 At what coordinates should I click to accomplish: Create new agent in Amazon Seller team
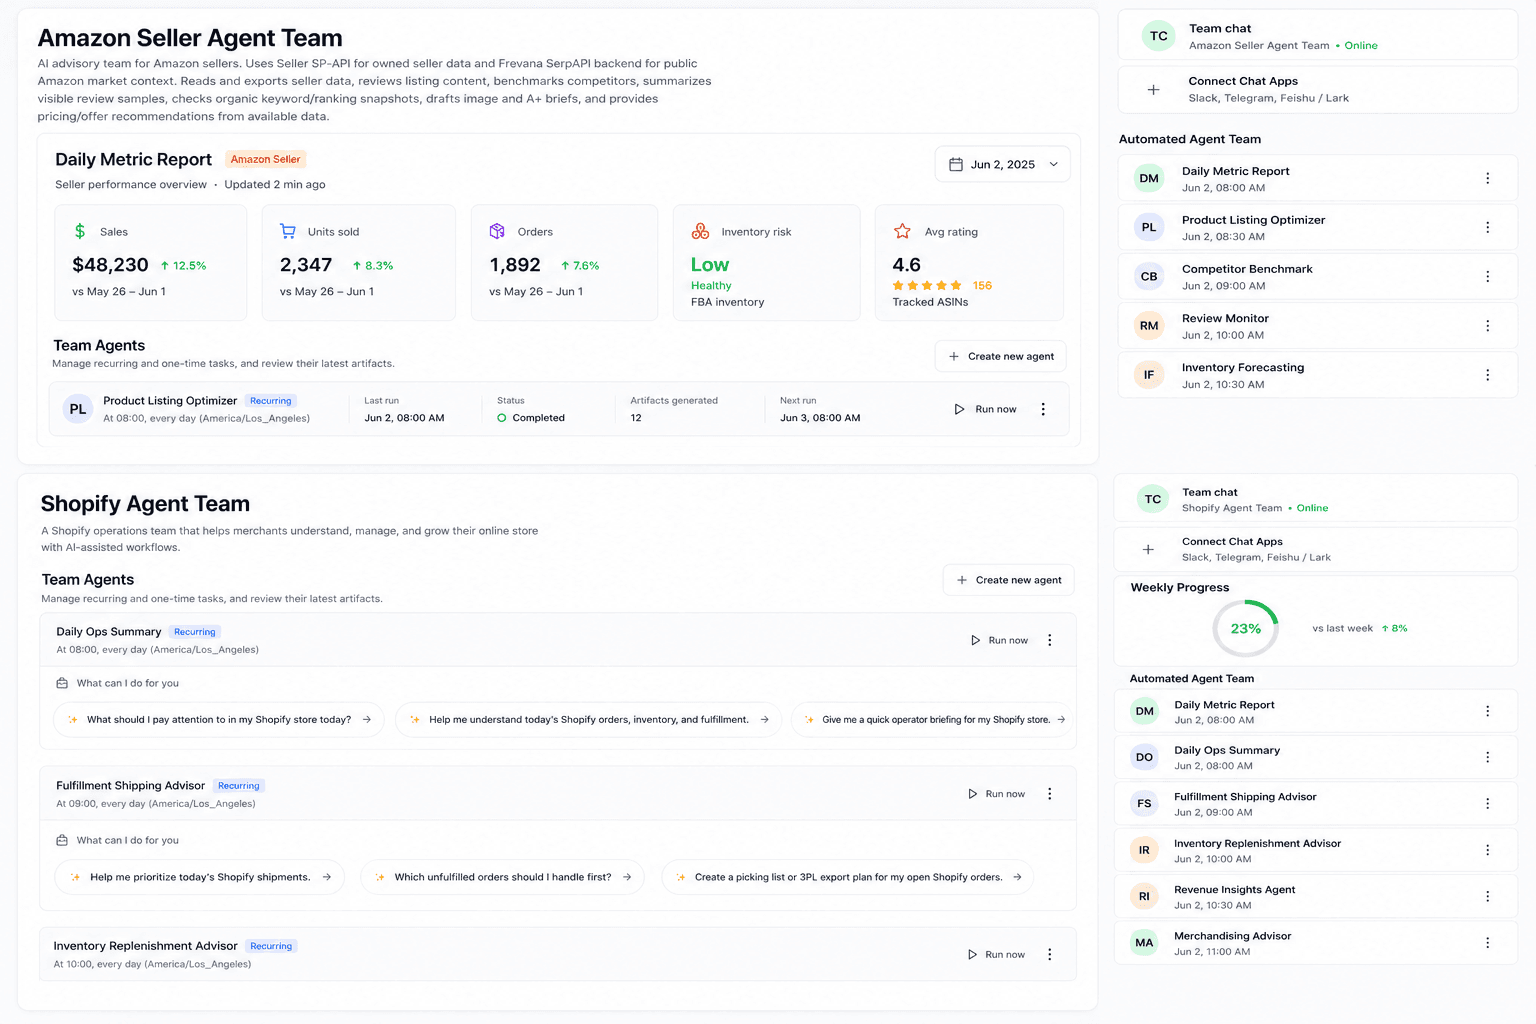[x=1001, y=356]
